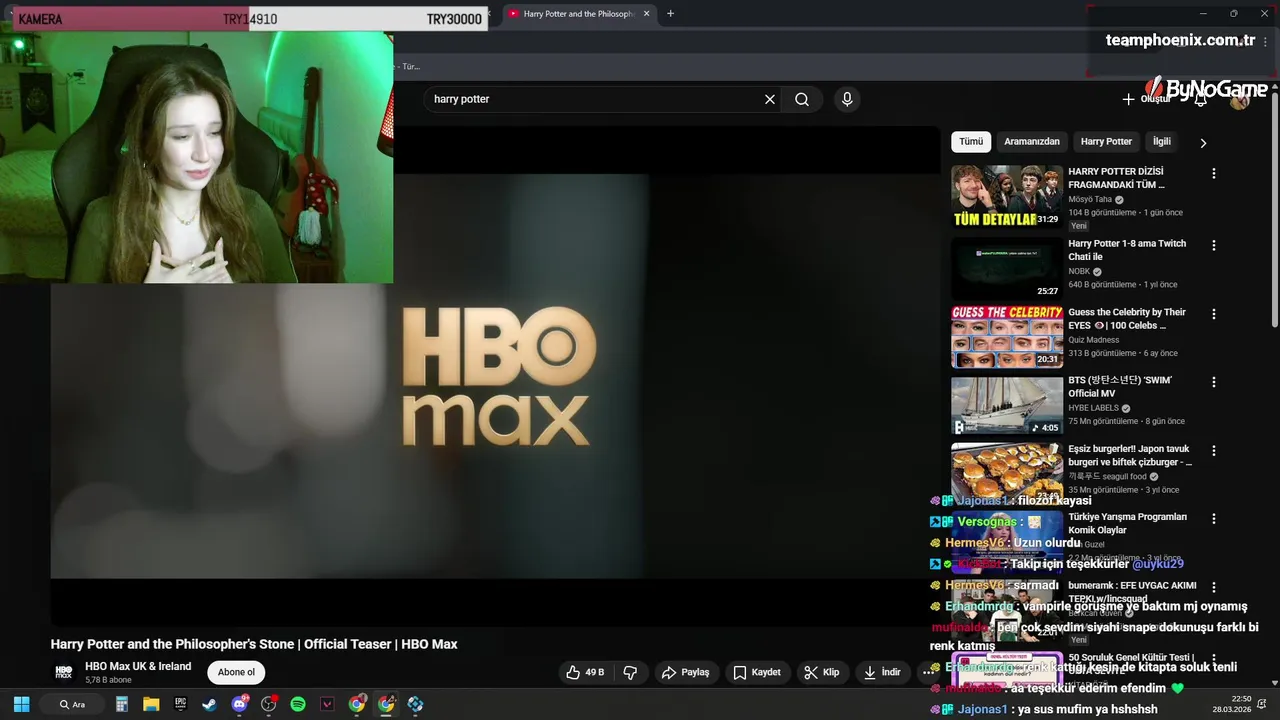Select the Tümü filter chip
Image resolution: width=1280 pixels, height=720 pixels.
click(971, 142)
